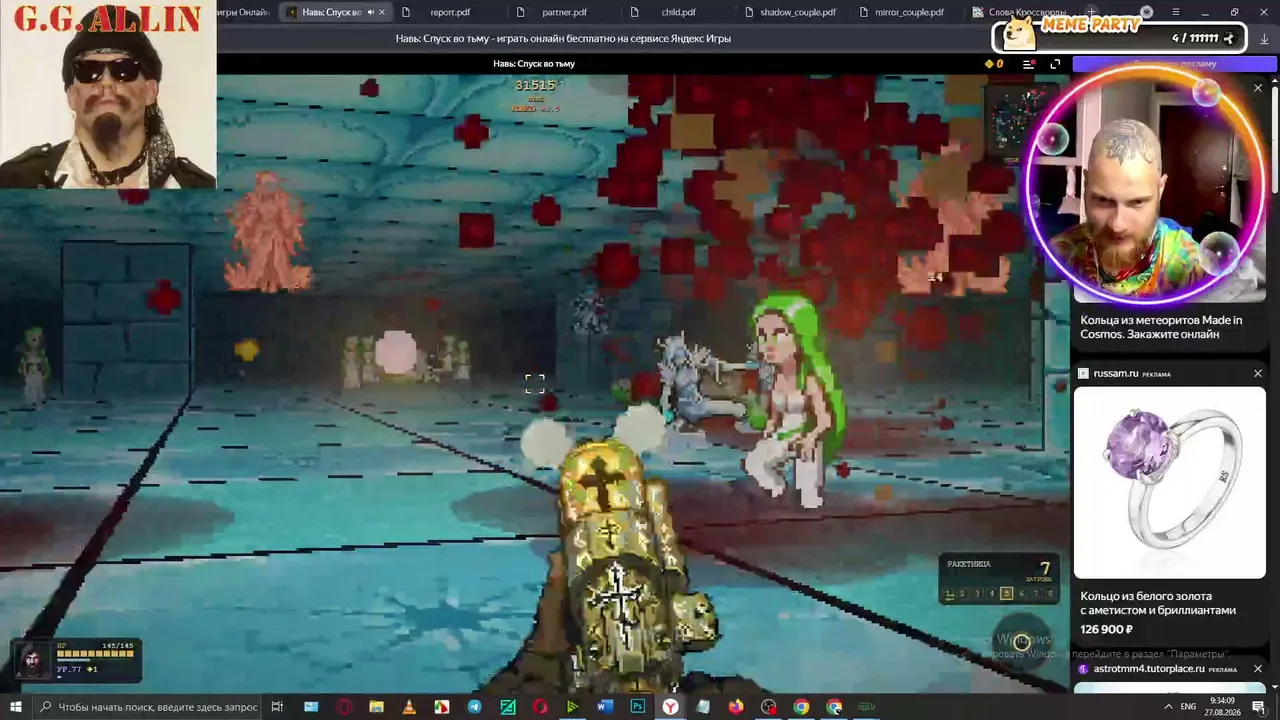Open Opera browser from the taskbar

tap(540, 707)
